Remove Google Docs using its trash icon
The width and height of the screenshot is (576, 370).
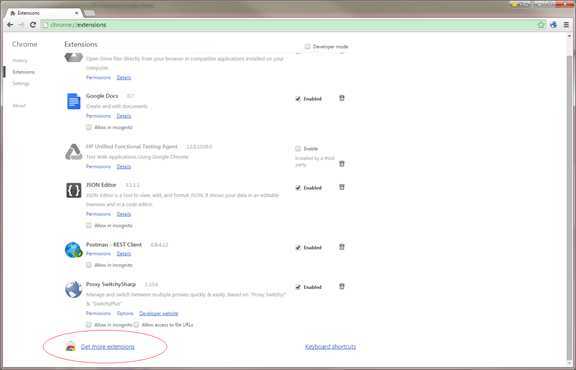pyautogui.click(x=342, y=98)
